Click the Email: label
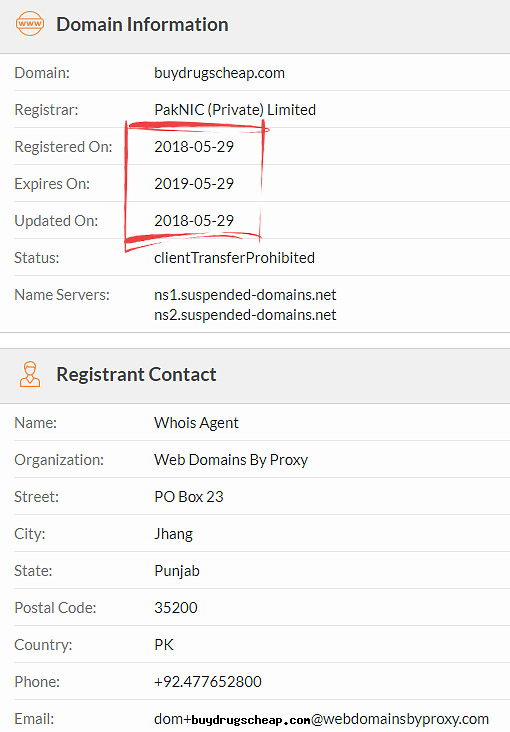Screen dimensions: 510x732 point(34,719)
